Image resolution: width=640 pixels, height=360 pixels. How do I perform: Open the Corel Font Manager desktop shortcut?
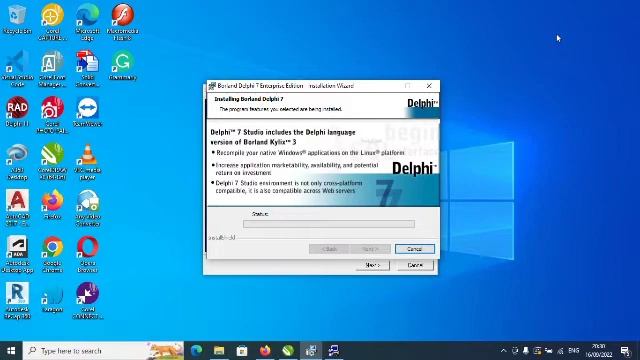tap(52, 68)
